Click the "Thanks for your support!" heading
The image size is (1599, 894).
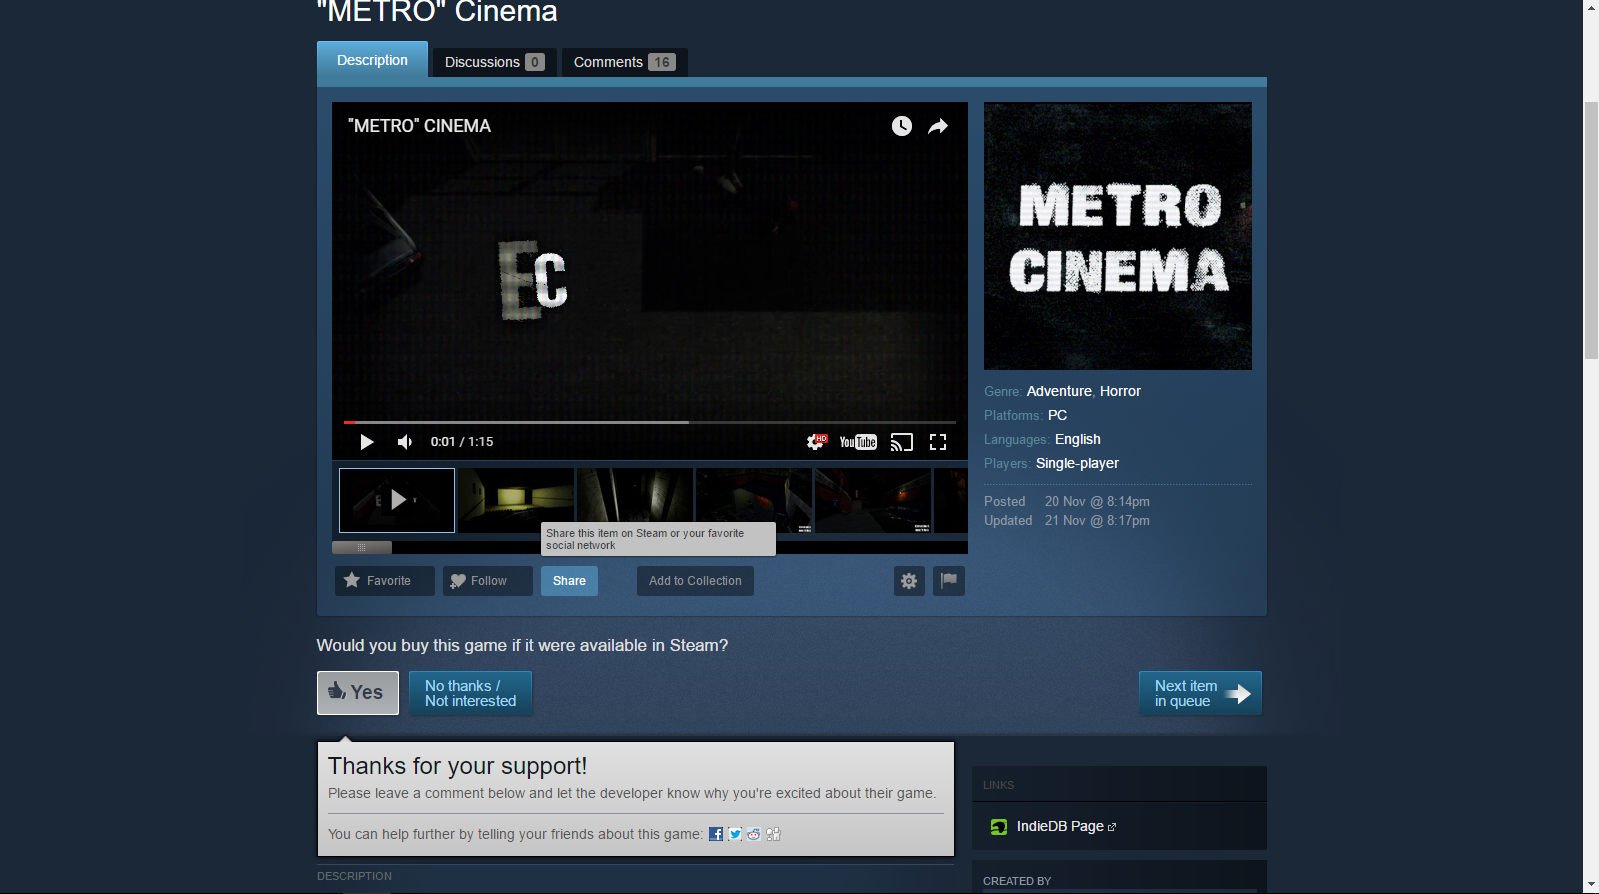click(x=457, y=766)
